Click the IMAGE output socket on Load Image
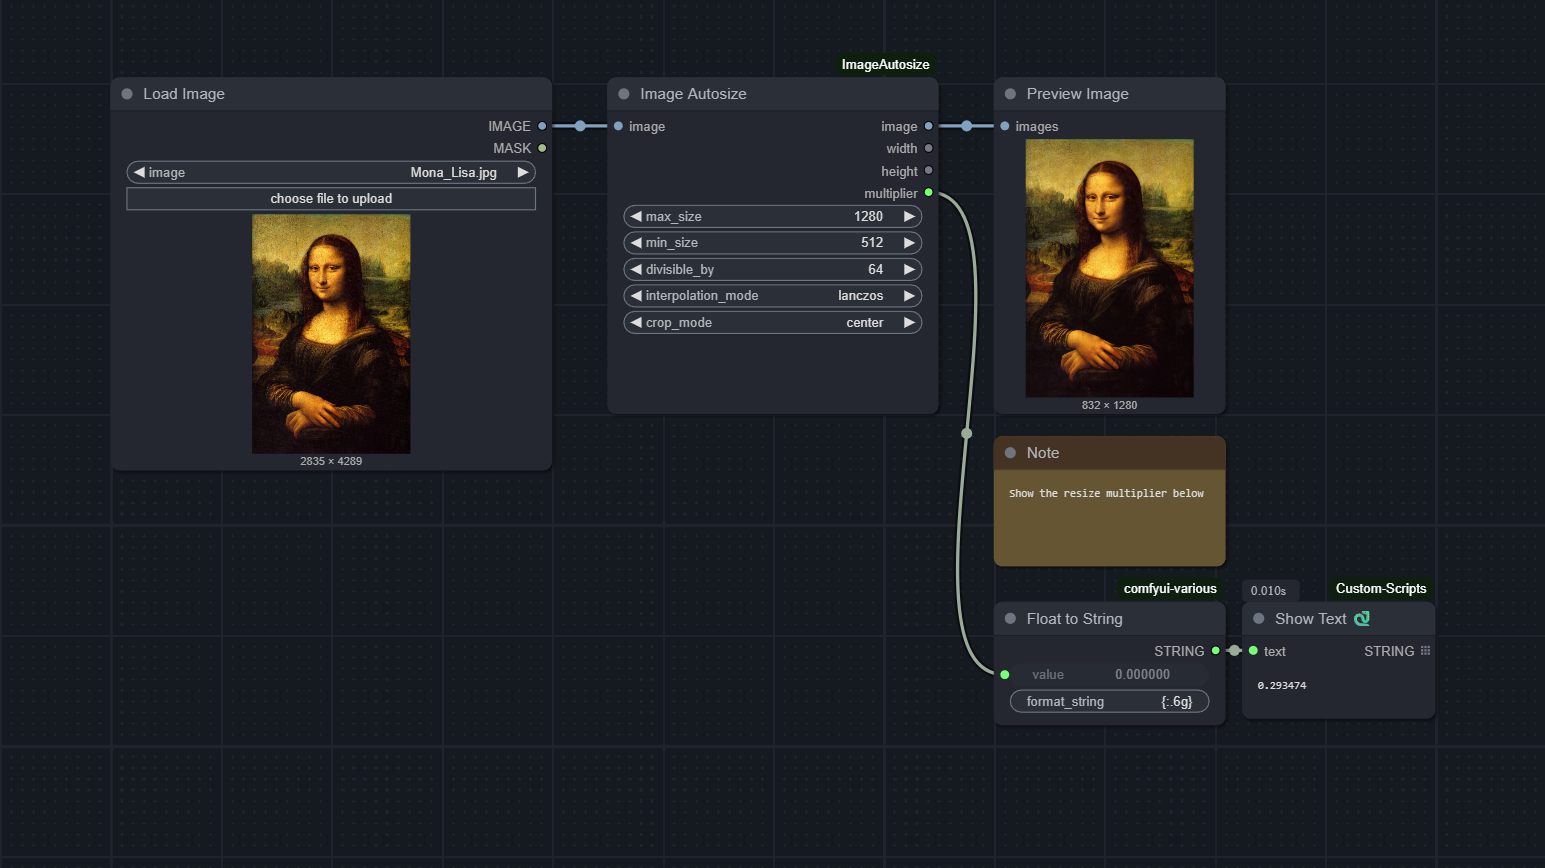The height and width of the screenshot is (868, 1545). point(542,126)
